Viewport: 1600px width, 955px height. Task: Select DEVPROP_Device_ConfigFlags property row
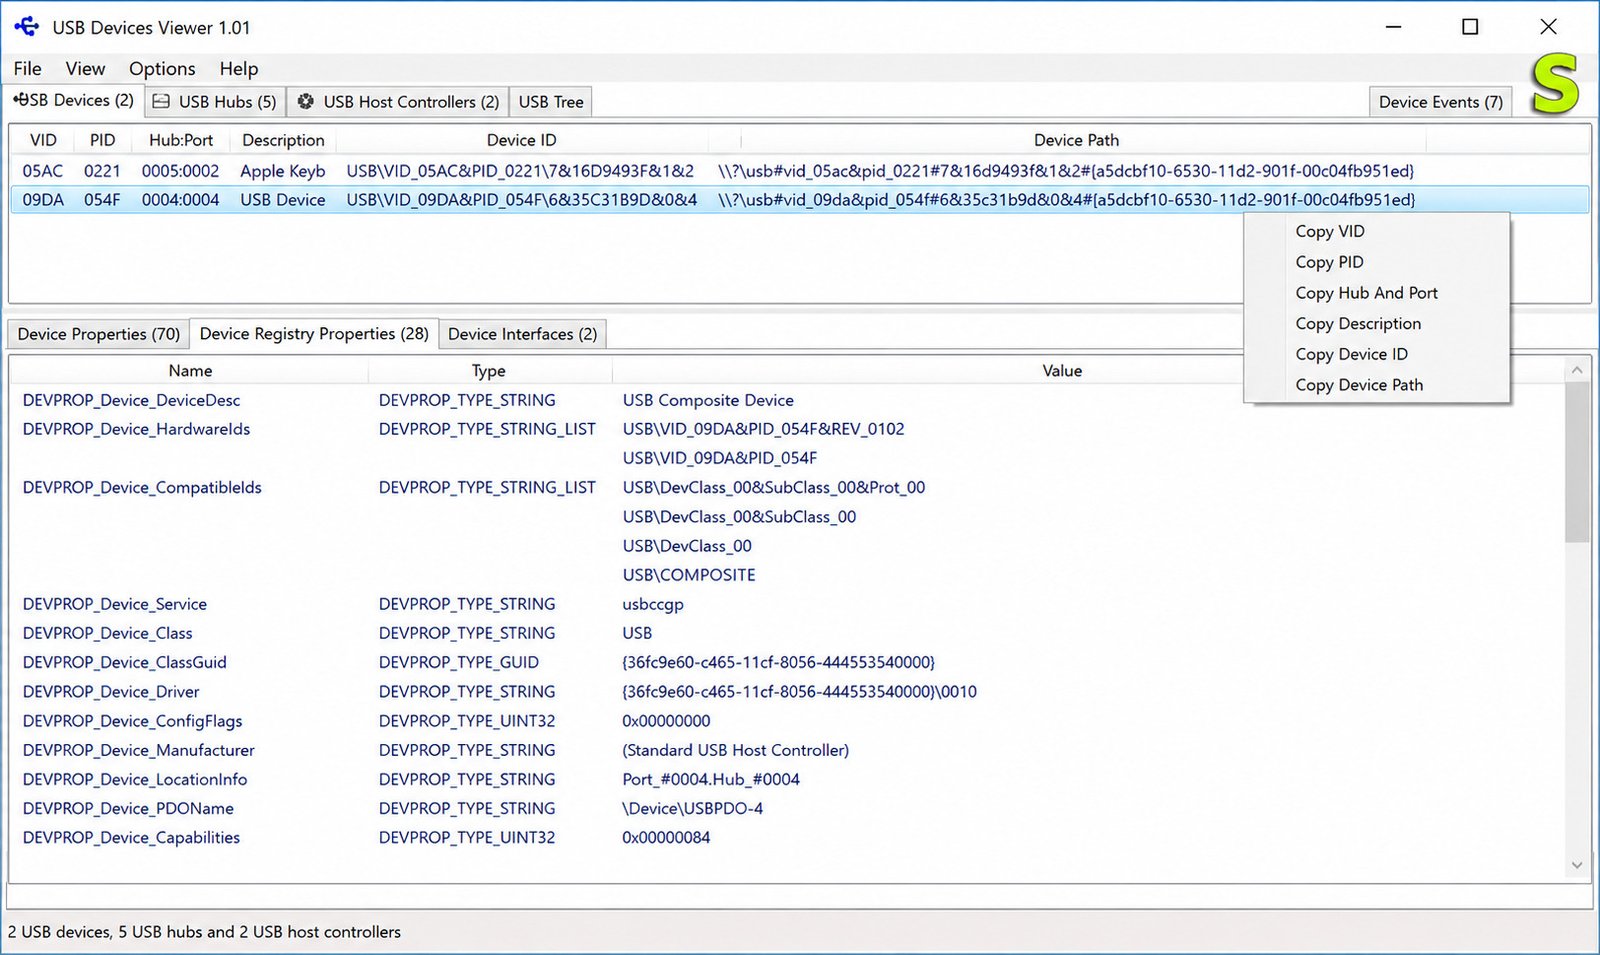point(786,721)
